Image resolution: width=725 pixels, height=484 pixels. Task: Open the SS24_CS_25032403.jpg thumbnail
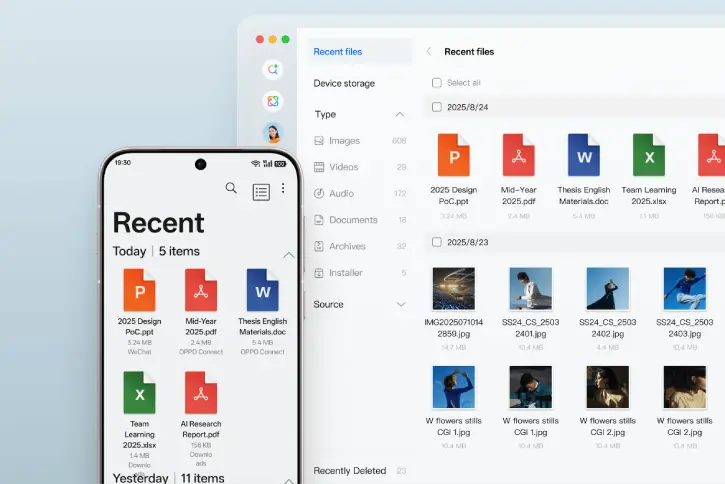[685, 288]
